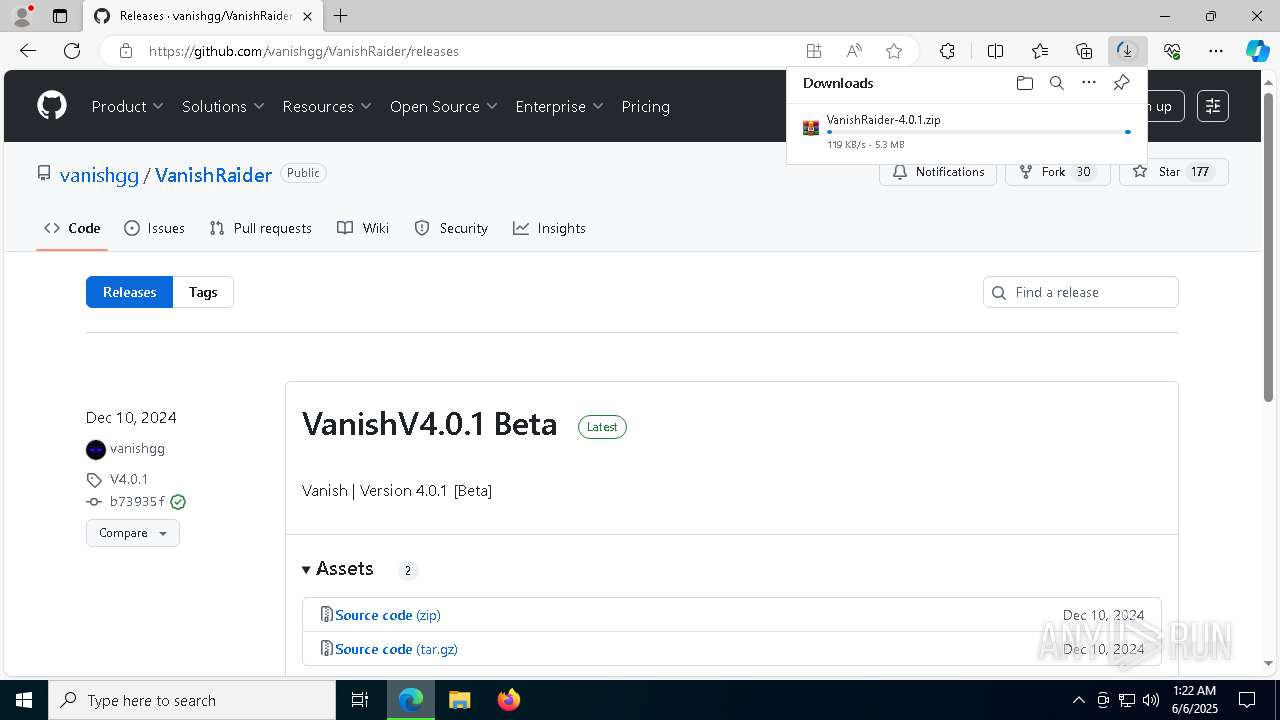Refresh the page
1280x720 pixels.
72,51
